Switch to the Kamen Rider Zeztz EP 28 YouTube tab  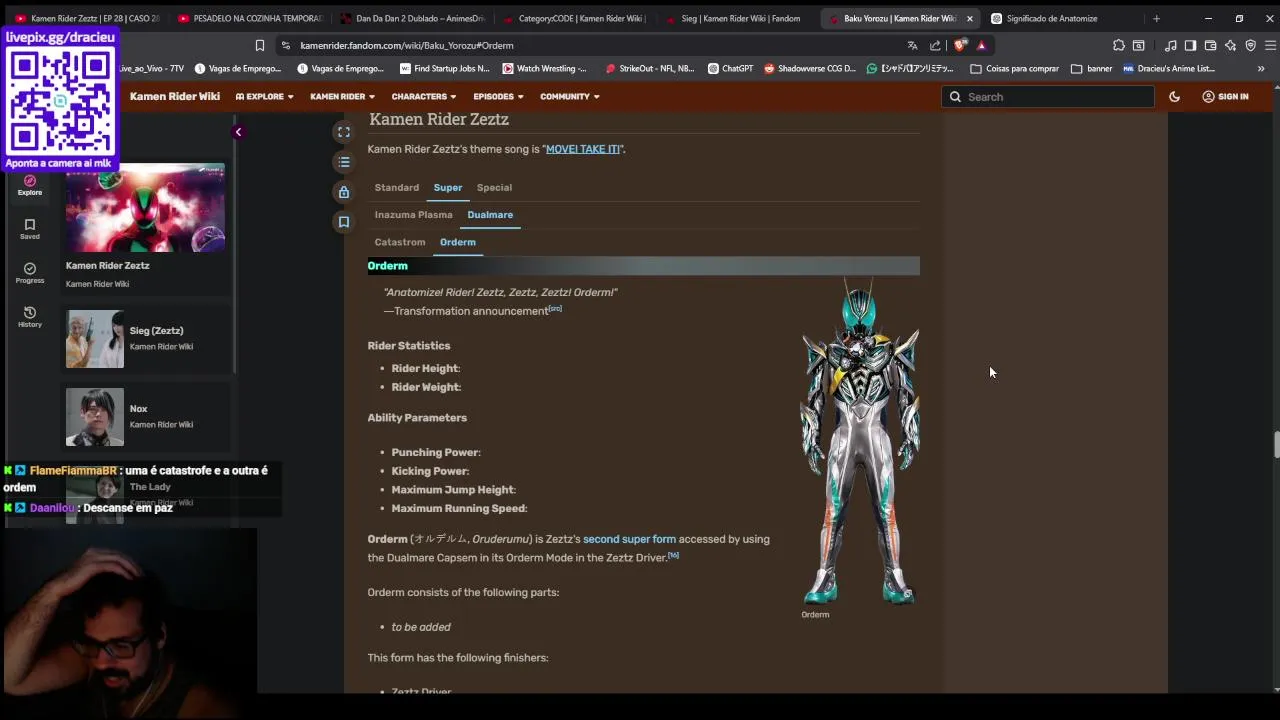click(x=86, y=18)
